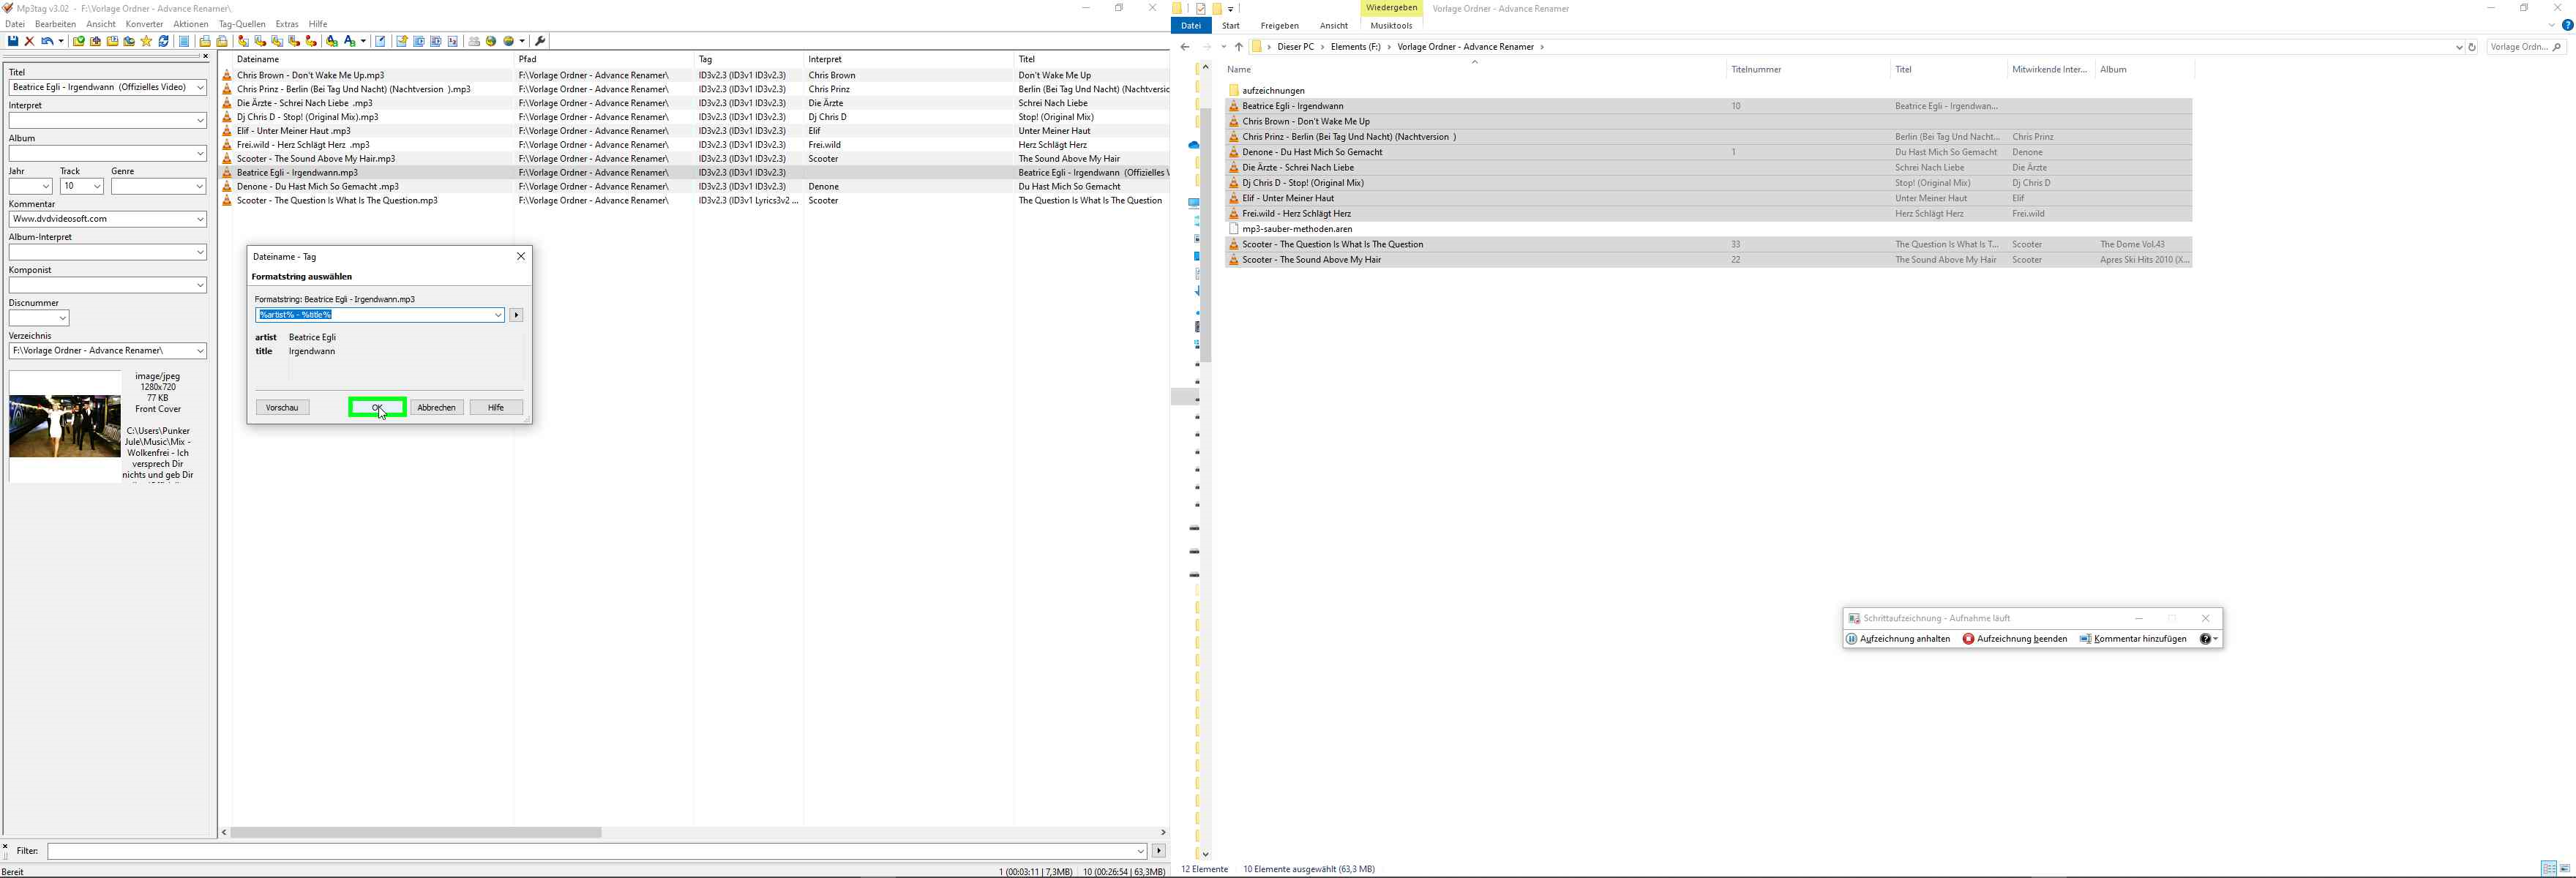Click the red X remove tag icon
The height and width of the screenshot is (878, 2576).
(29, 41)
